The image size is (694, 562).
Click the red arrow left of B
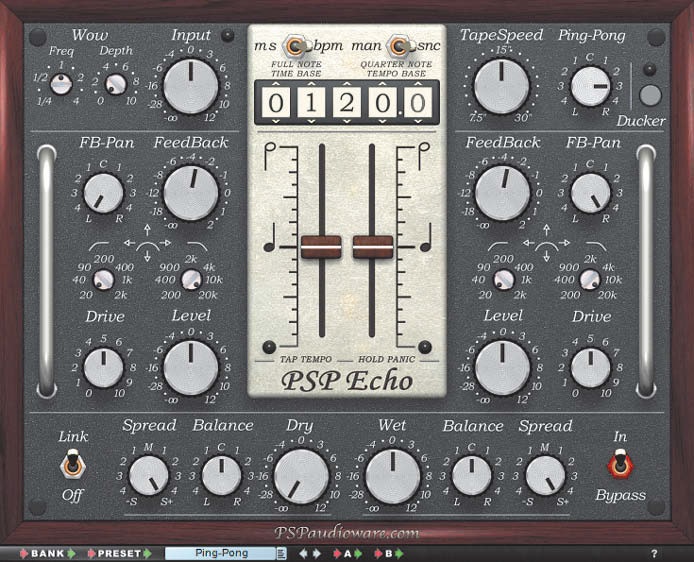click(x=378, y=553)
